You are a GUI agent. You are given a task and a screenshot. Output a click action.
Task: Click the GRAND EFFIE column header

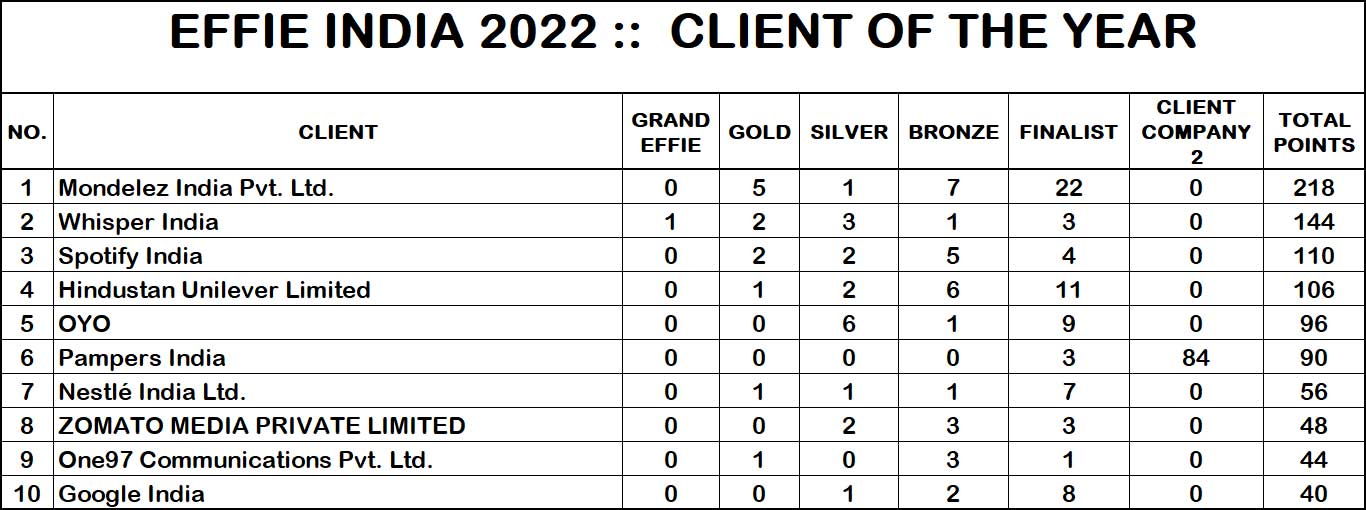[670, 132]
